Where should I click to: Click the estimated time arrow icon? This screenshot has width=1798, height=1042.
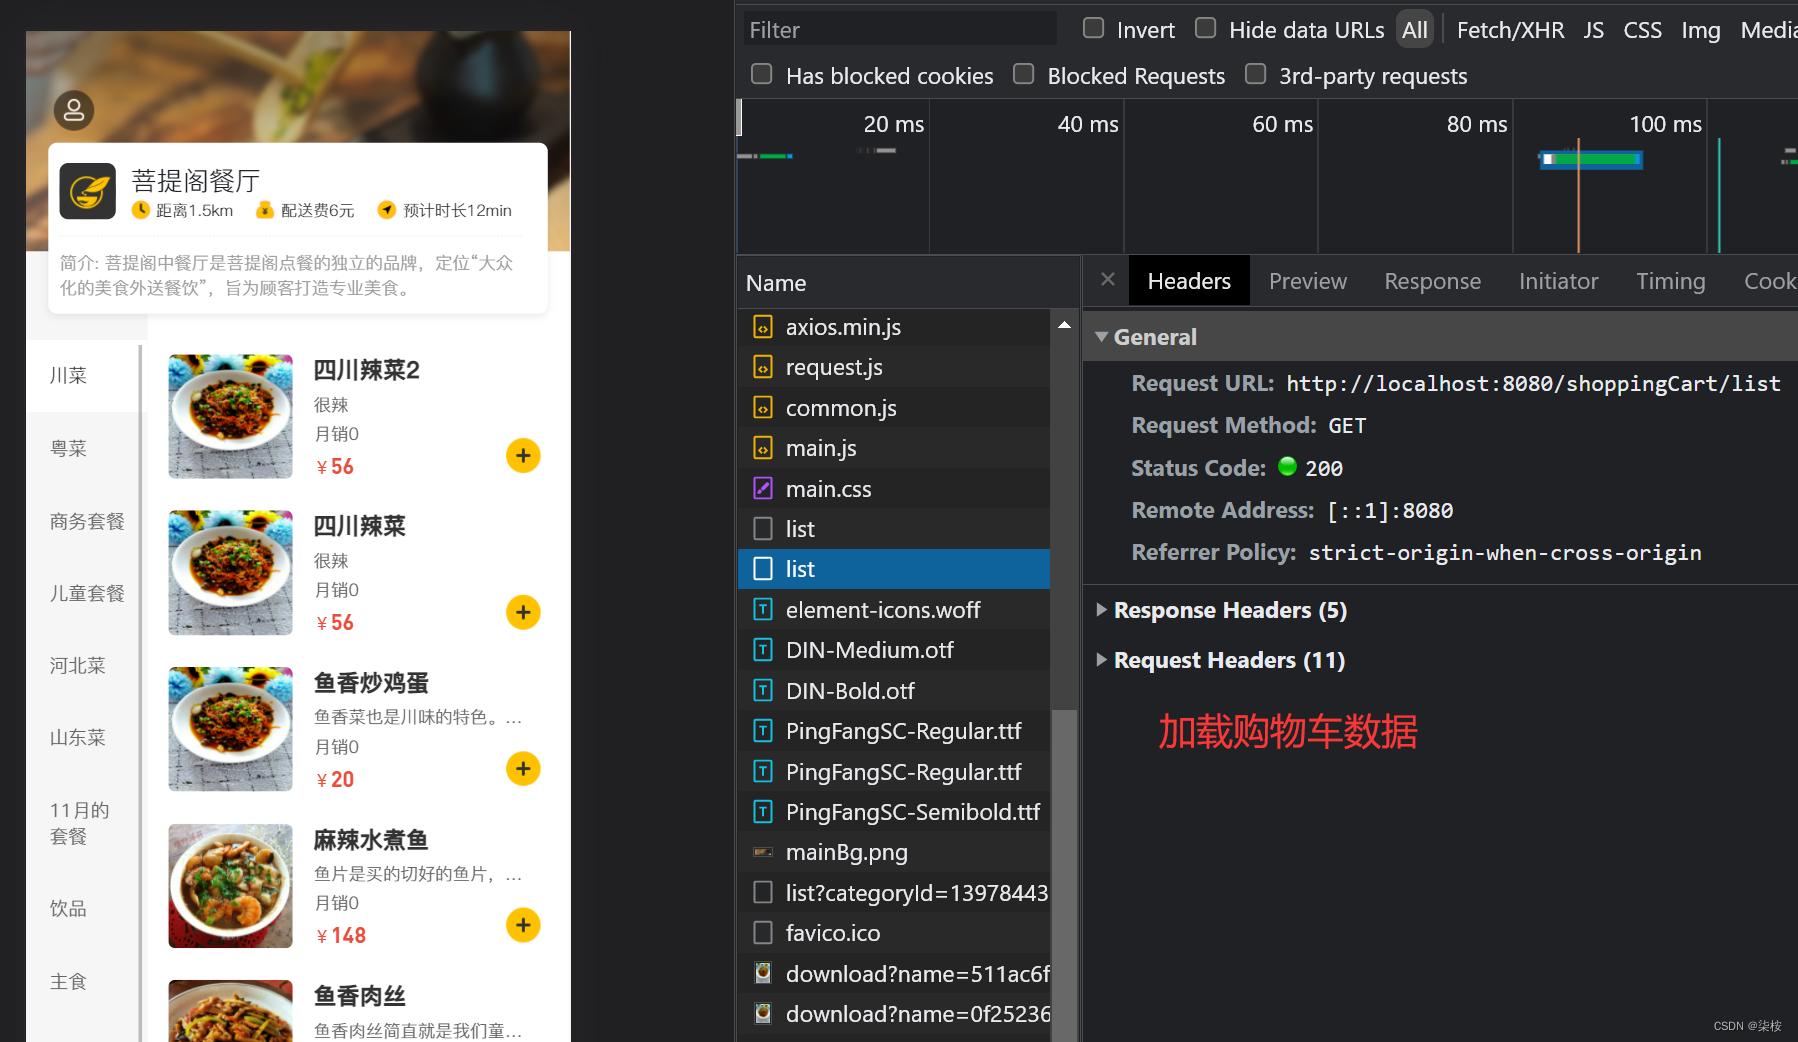pos(386,209)
